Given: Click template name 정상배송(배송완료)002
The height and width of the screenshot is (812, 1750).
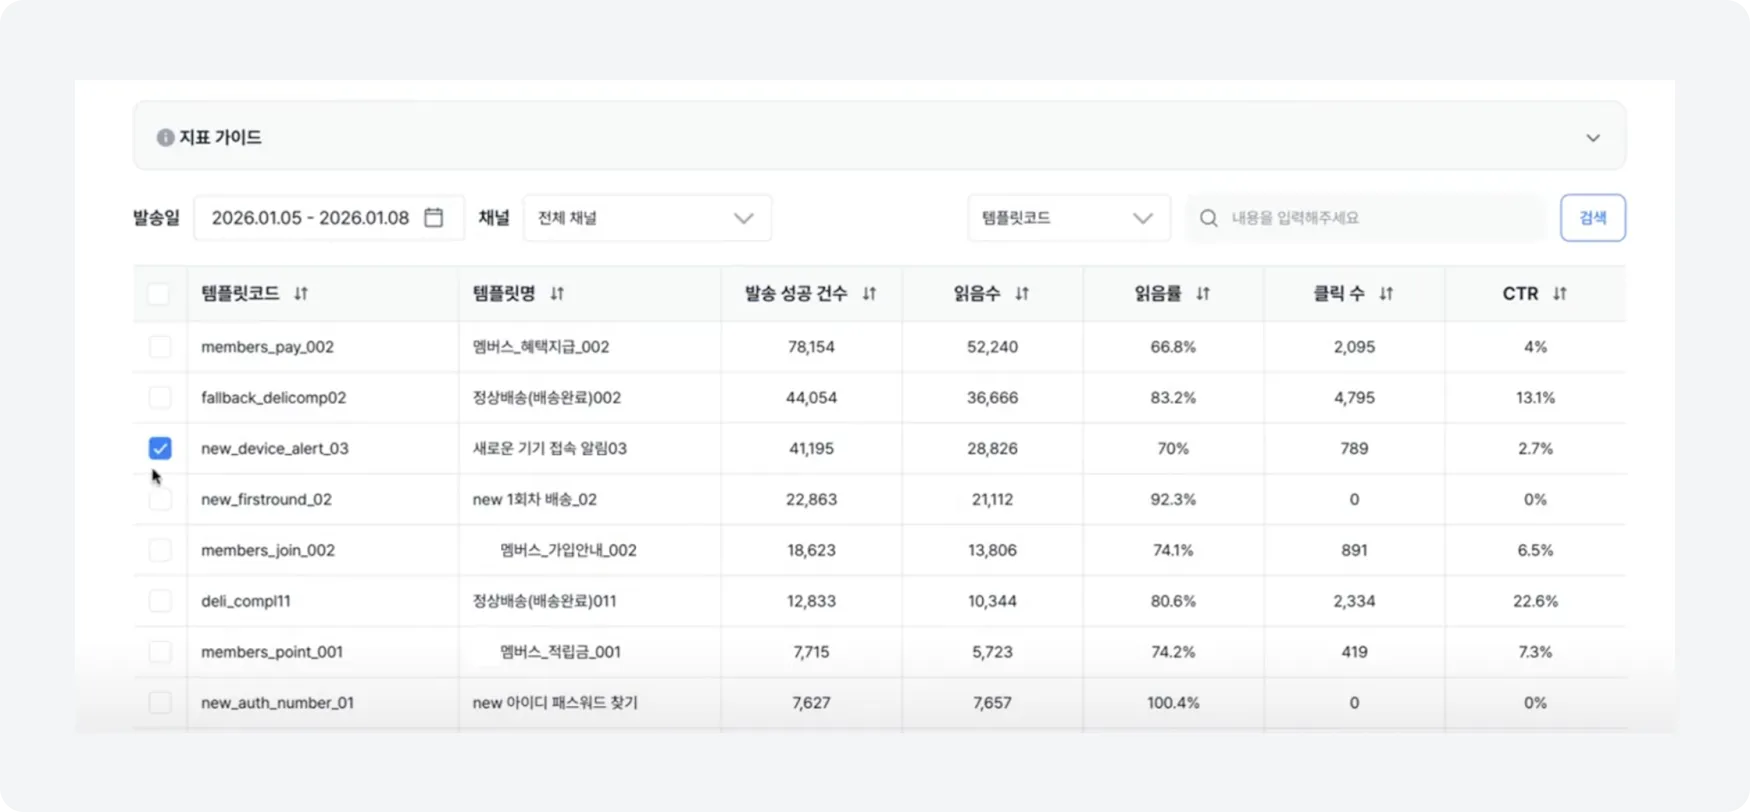Looking at the screenshot, I should pos(547,397).
